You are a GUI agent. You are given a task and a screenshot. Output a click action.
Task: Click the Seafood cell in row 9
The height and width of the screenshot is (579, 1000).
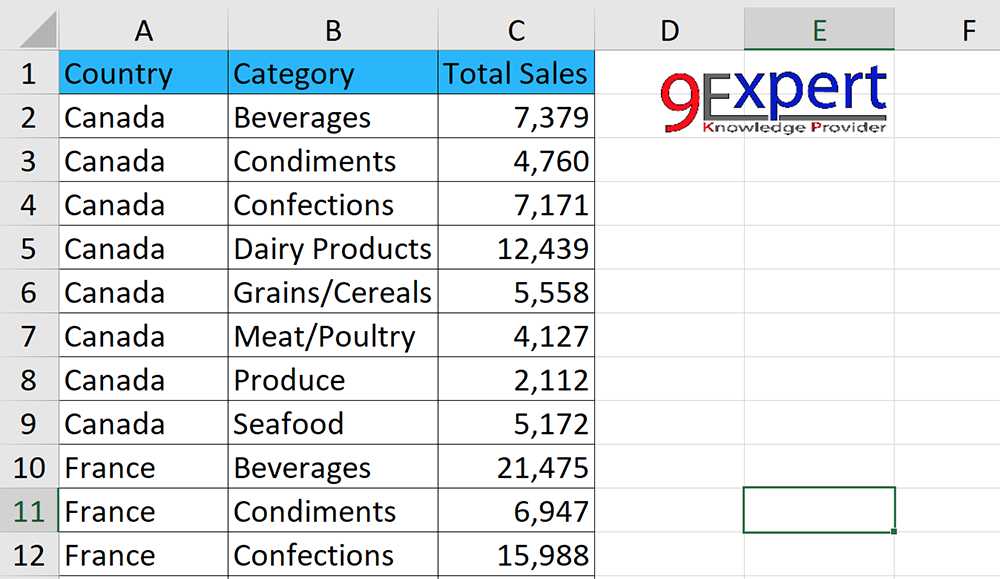click(333, 423)
